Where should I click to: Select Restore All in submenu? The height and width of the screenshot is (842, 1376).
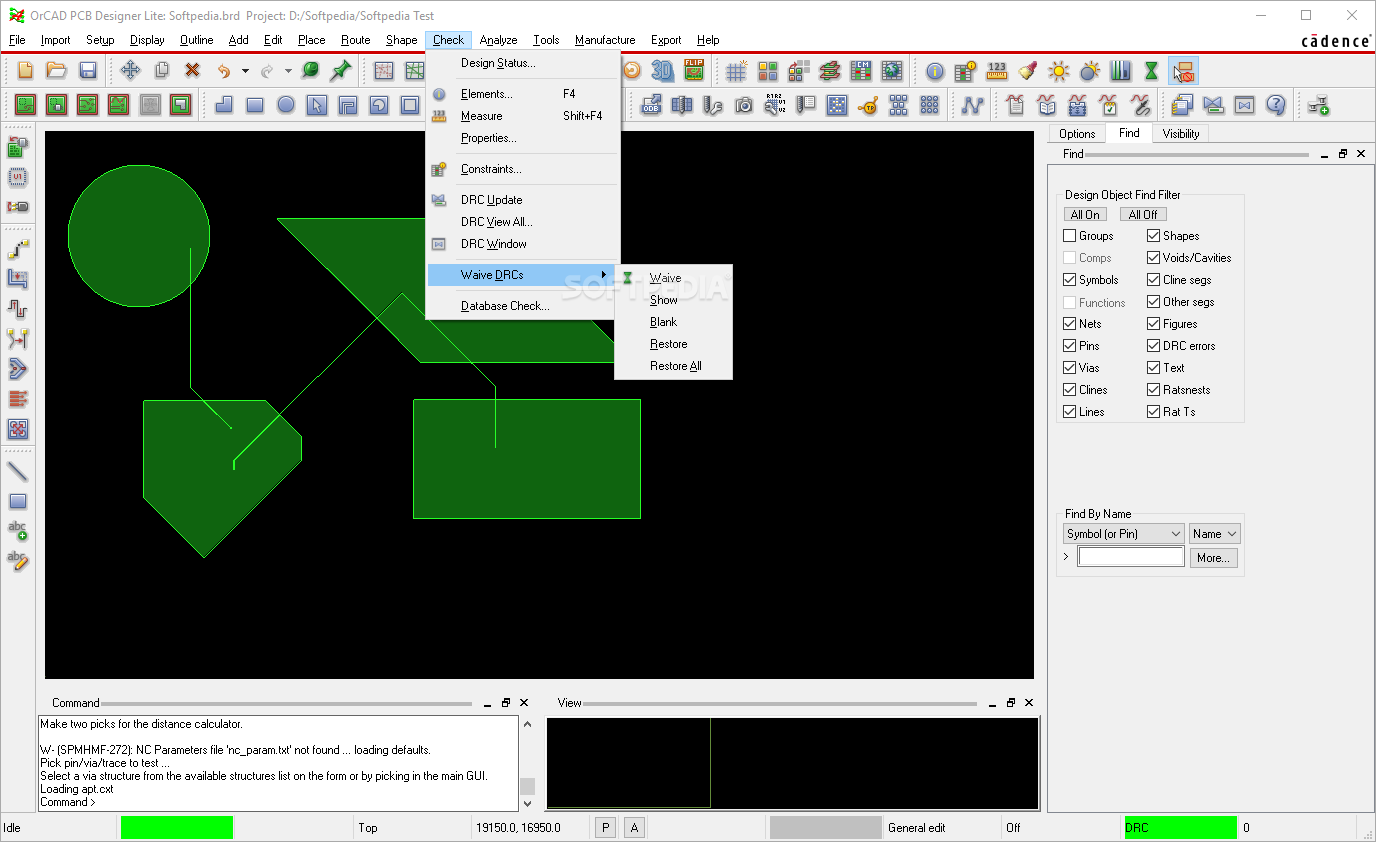[x=675, y=366]
